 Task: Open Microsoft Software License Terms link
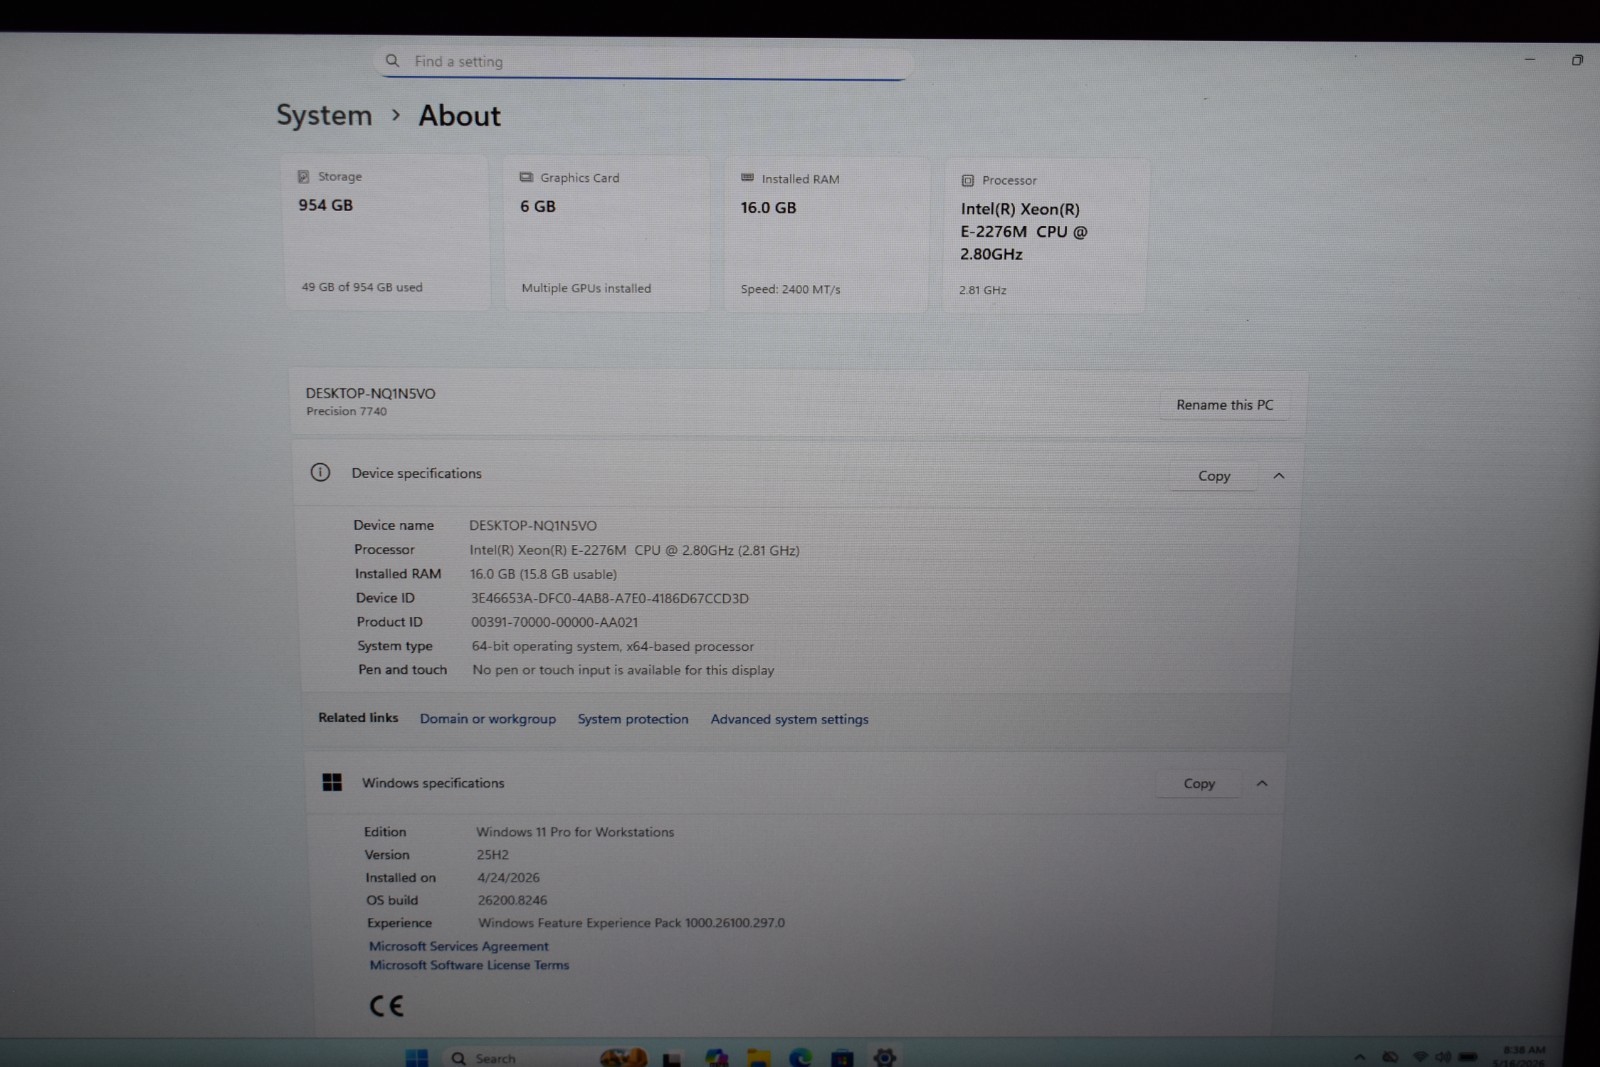(x=469, y=965)
